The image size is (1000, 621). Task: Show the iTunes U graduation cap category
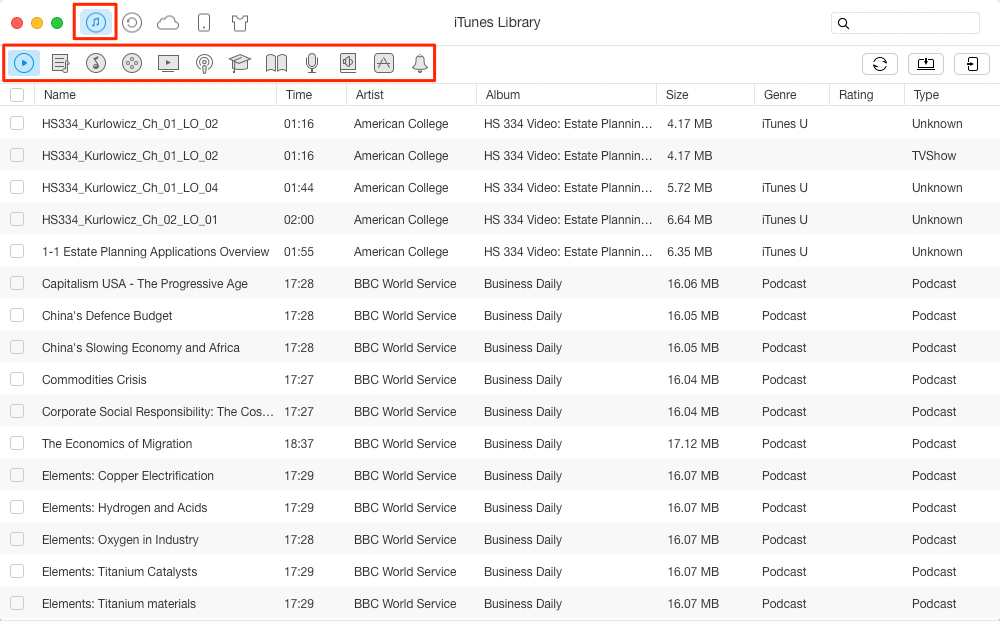coord(240,63)
